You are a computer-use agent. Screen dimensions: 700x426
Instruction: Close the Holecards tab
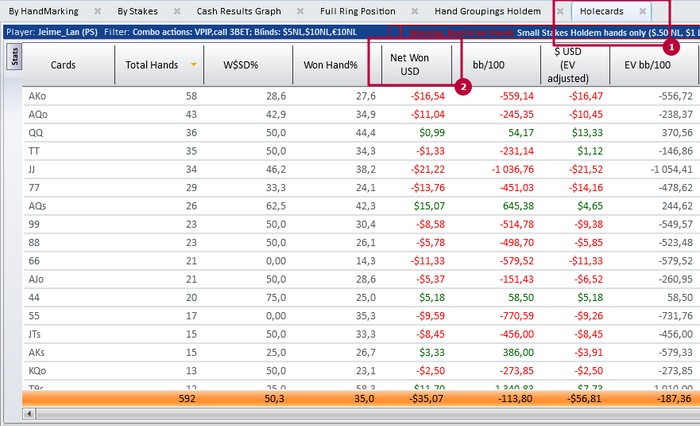pyautogui.click(x=642, y=11)
